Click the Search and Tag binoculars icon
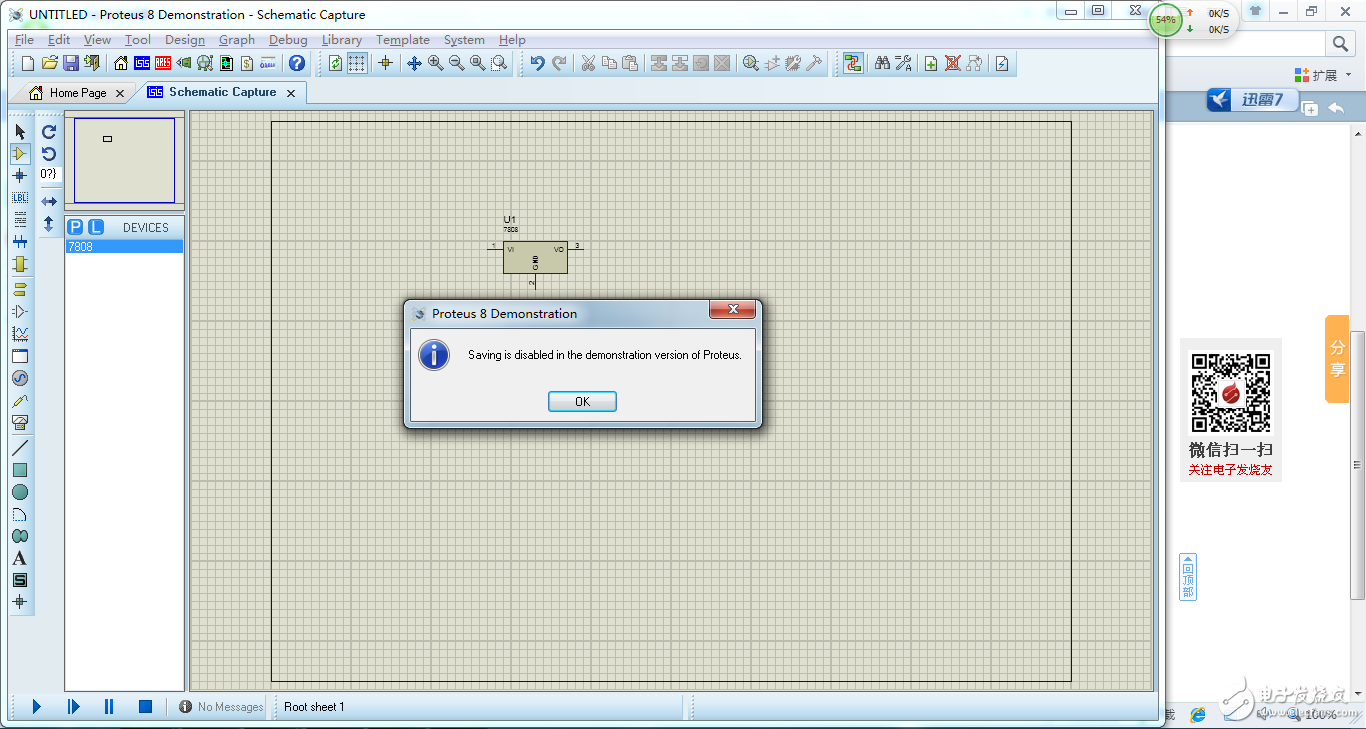 pyautogui.click(x=882, y=63)
